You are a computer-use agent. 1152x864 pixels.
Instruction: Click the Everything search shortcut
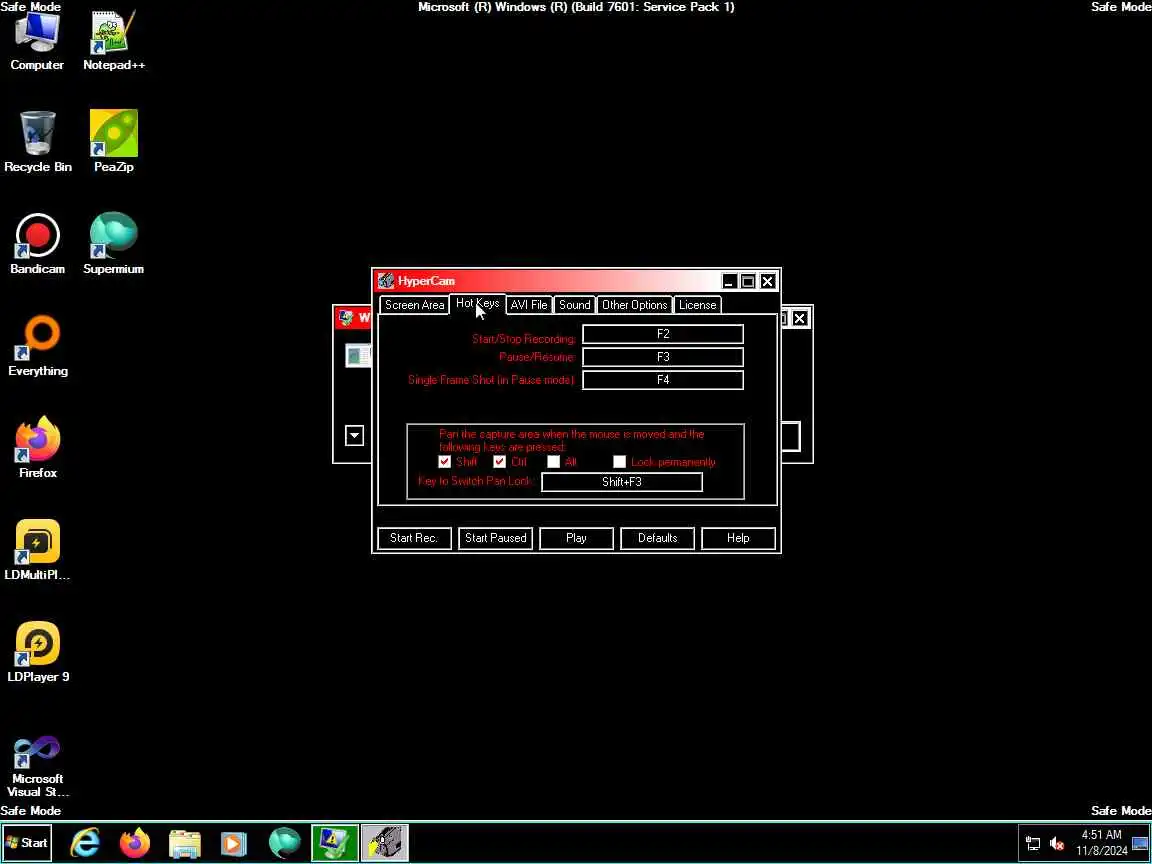[37, 346]
